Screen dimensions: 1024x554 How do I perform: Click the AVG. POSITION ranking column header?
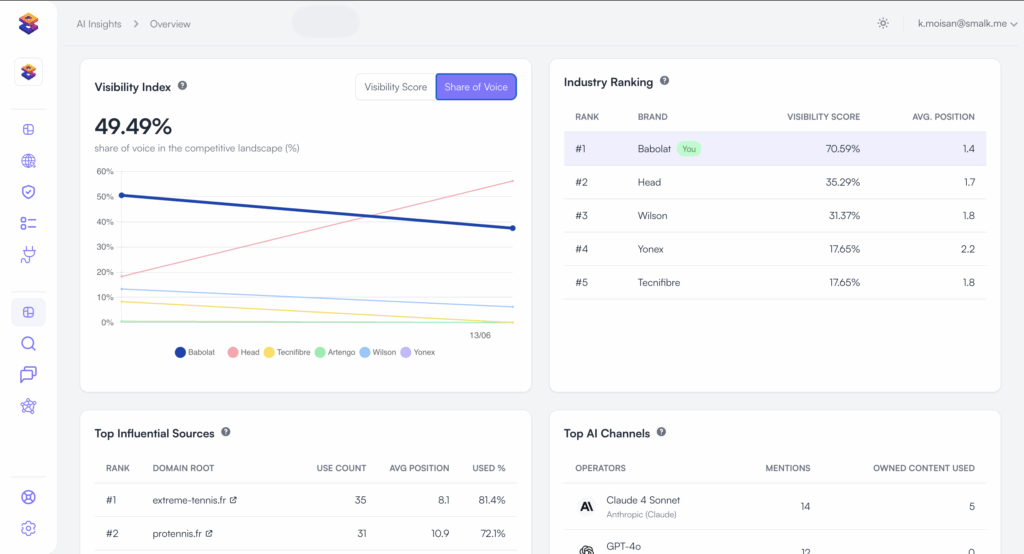click(943, 116)
